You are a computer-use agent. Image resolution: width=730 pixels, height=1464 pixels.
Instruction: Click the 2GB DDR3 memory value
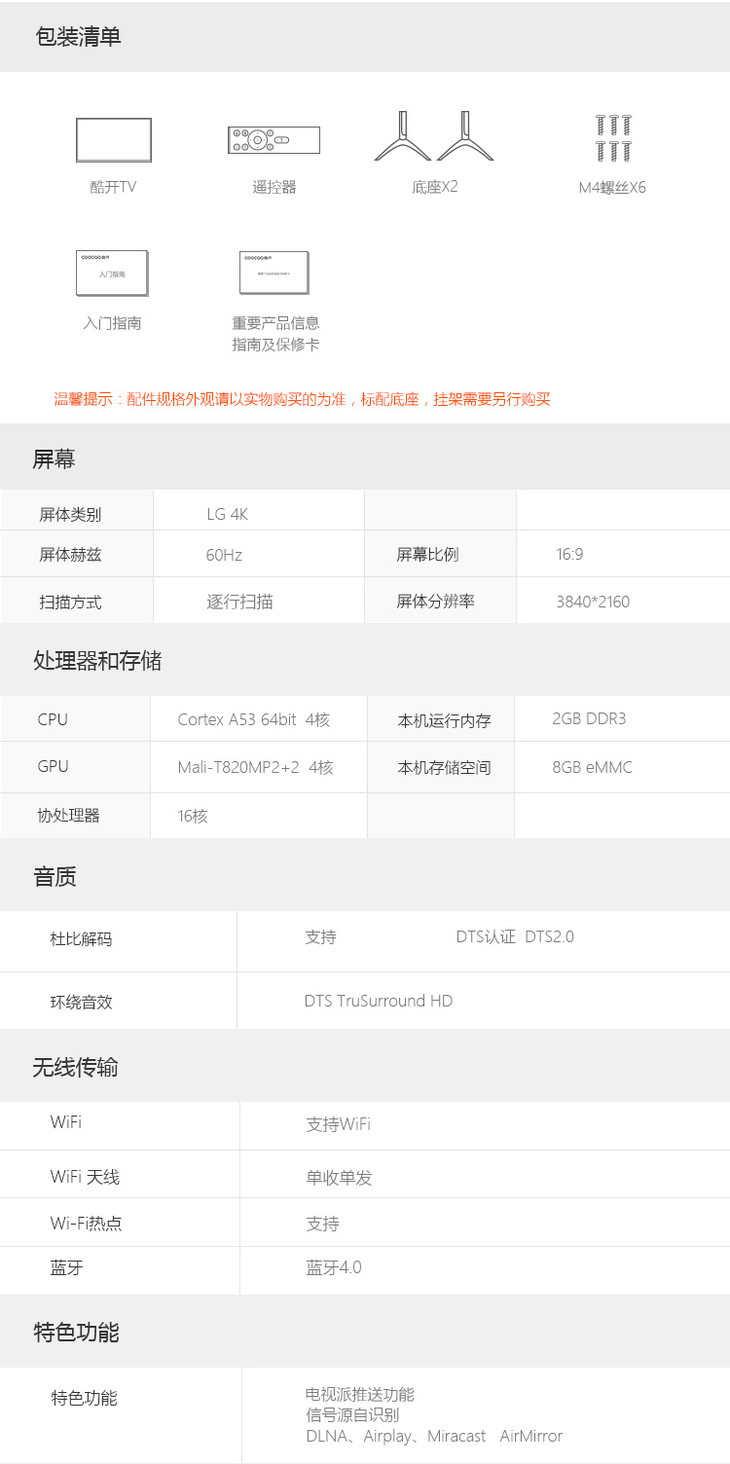(589, 719)
